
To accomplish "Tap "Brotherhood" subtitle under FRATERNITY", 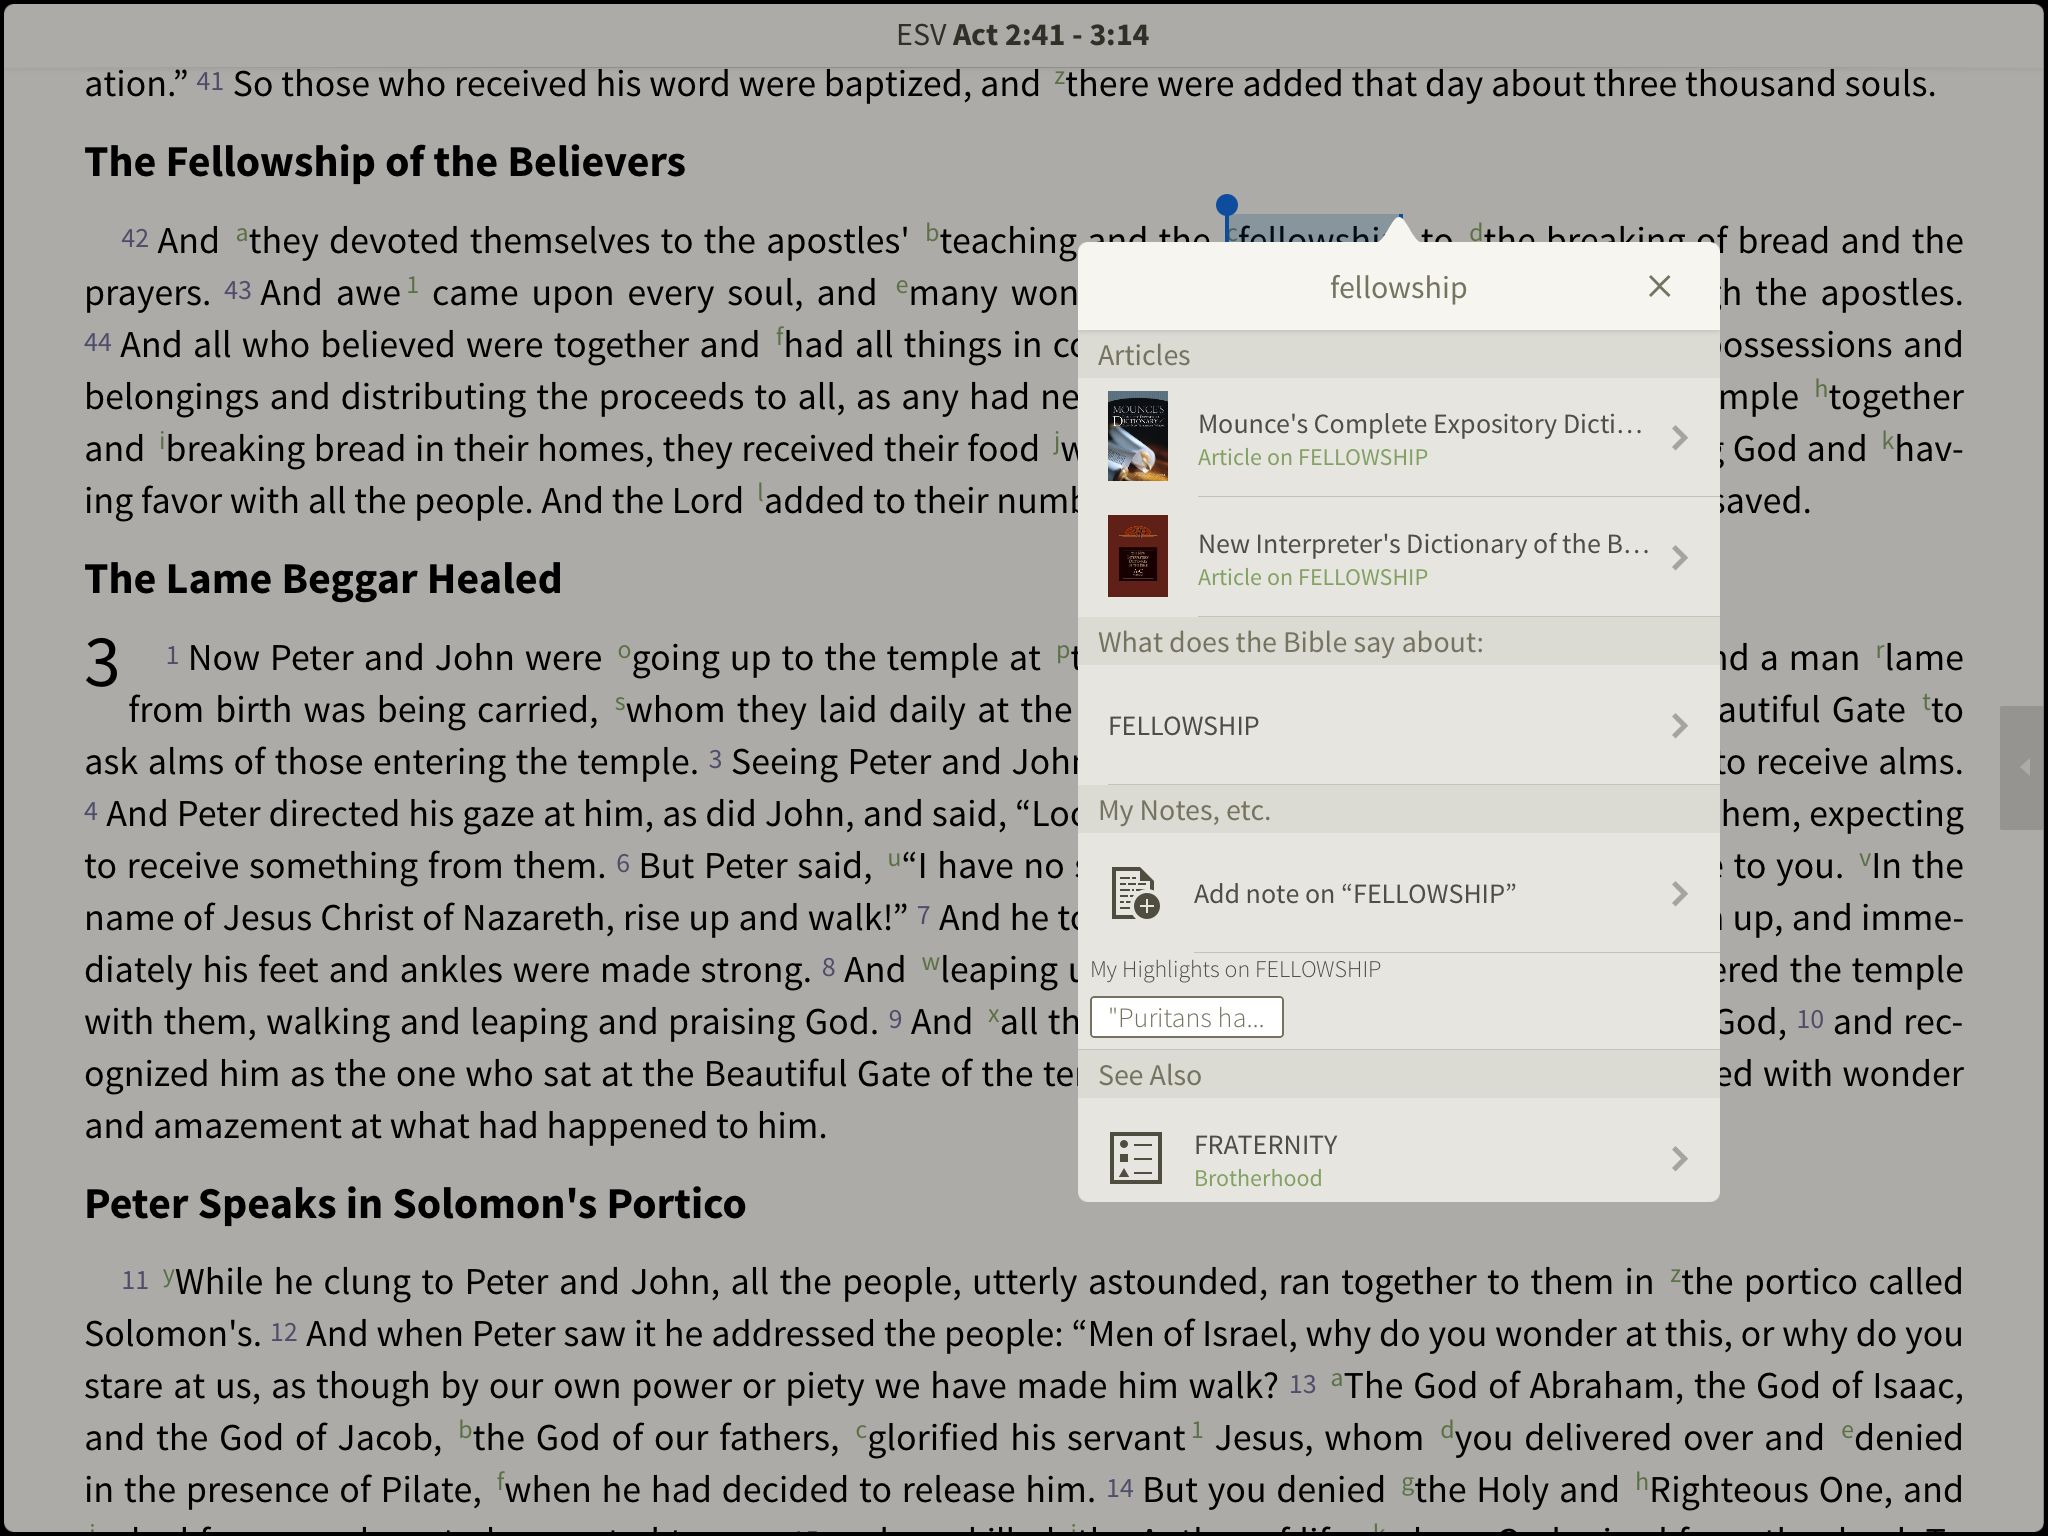I will pos(1258,1178).
